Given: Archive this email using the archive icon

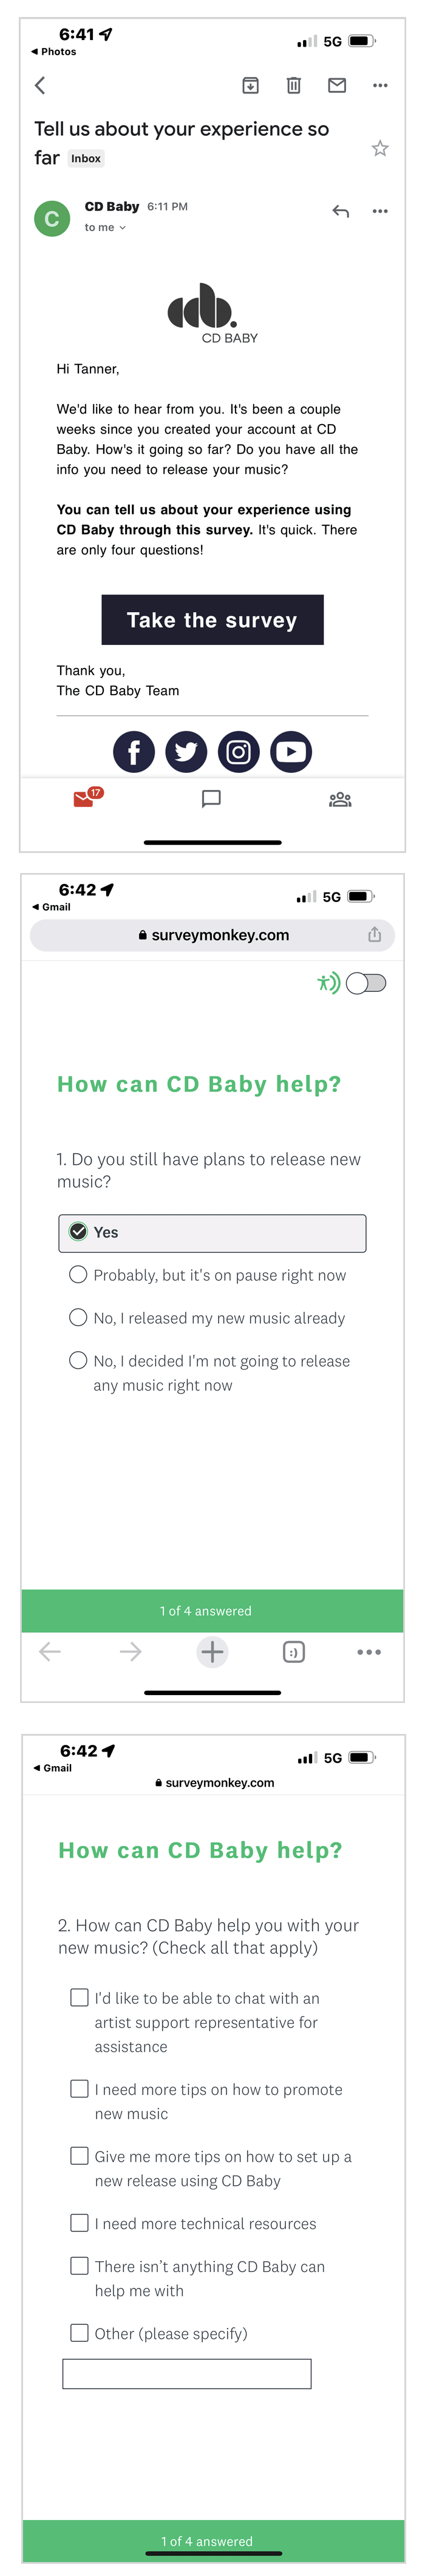Looking at the screenshot, I should [251, 86].
